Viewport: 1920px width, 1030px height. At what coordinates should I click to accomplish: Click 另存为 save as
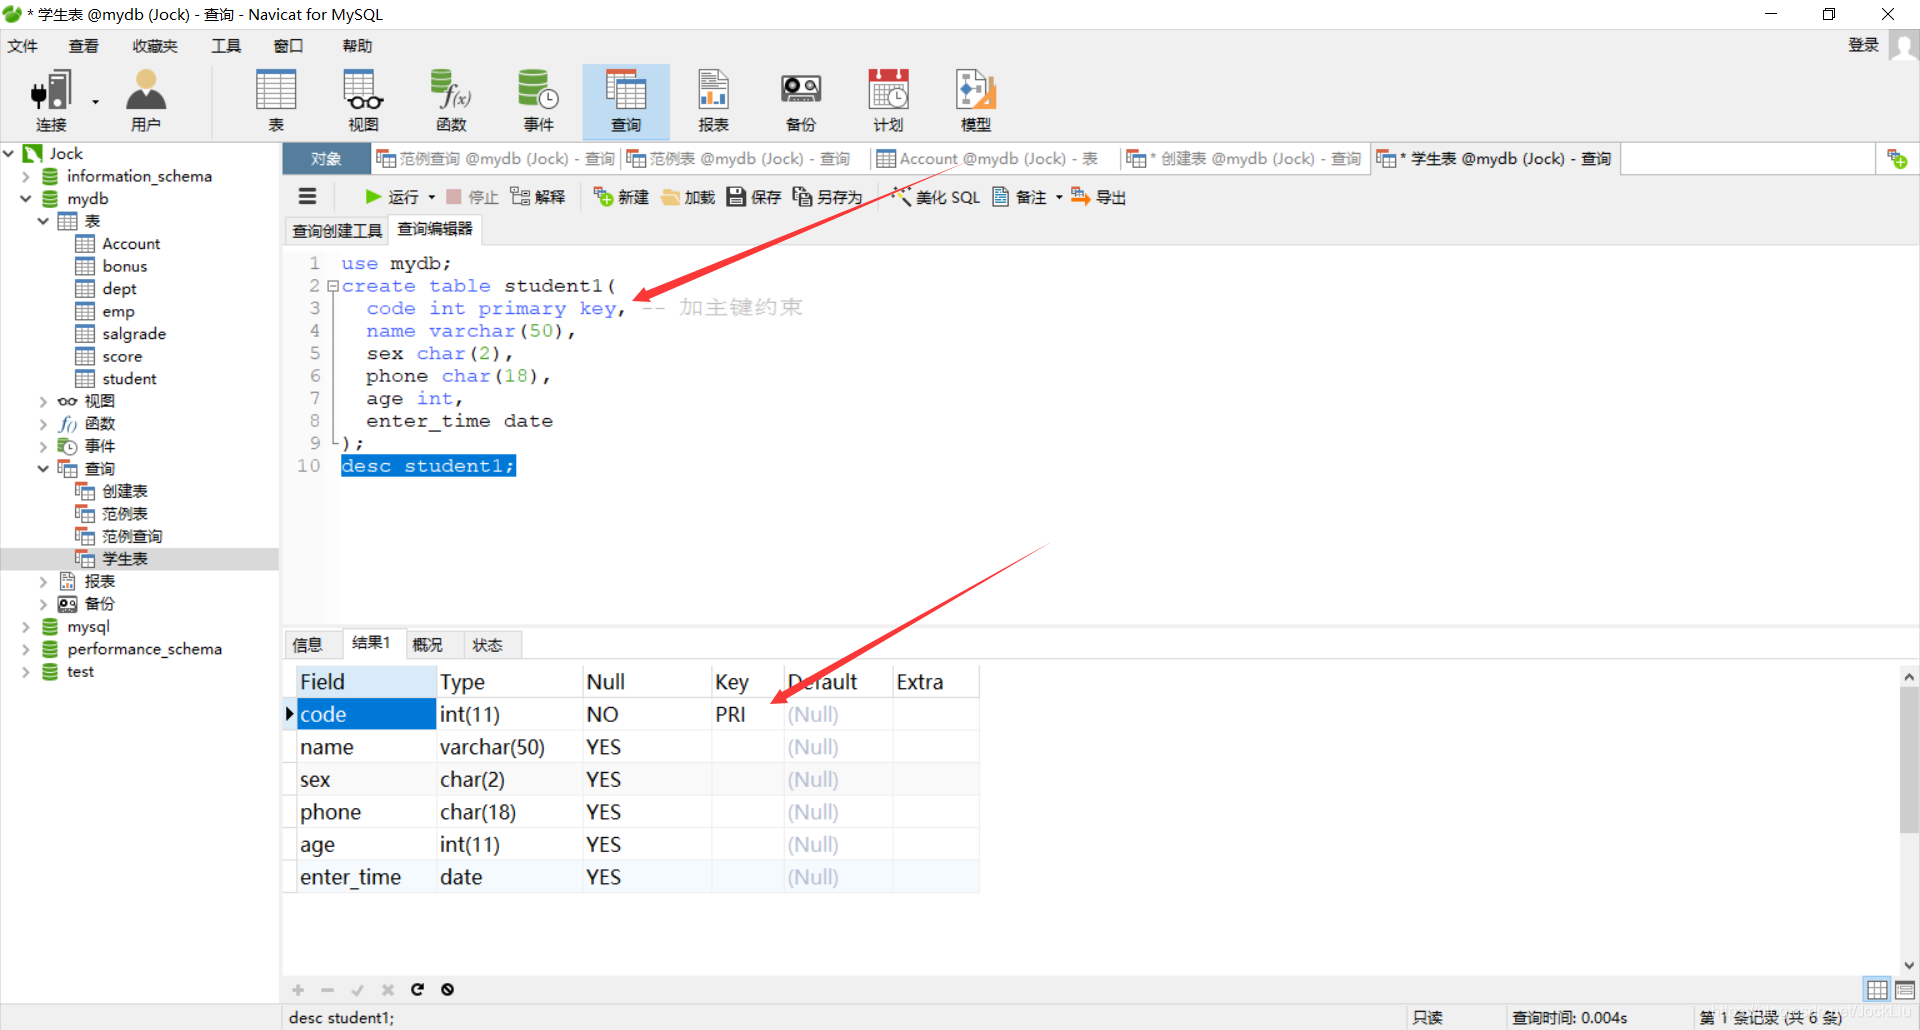tap(827, 197)
